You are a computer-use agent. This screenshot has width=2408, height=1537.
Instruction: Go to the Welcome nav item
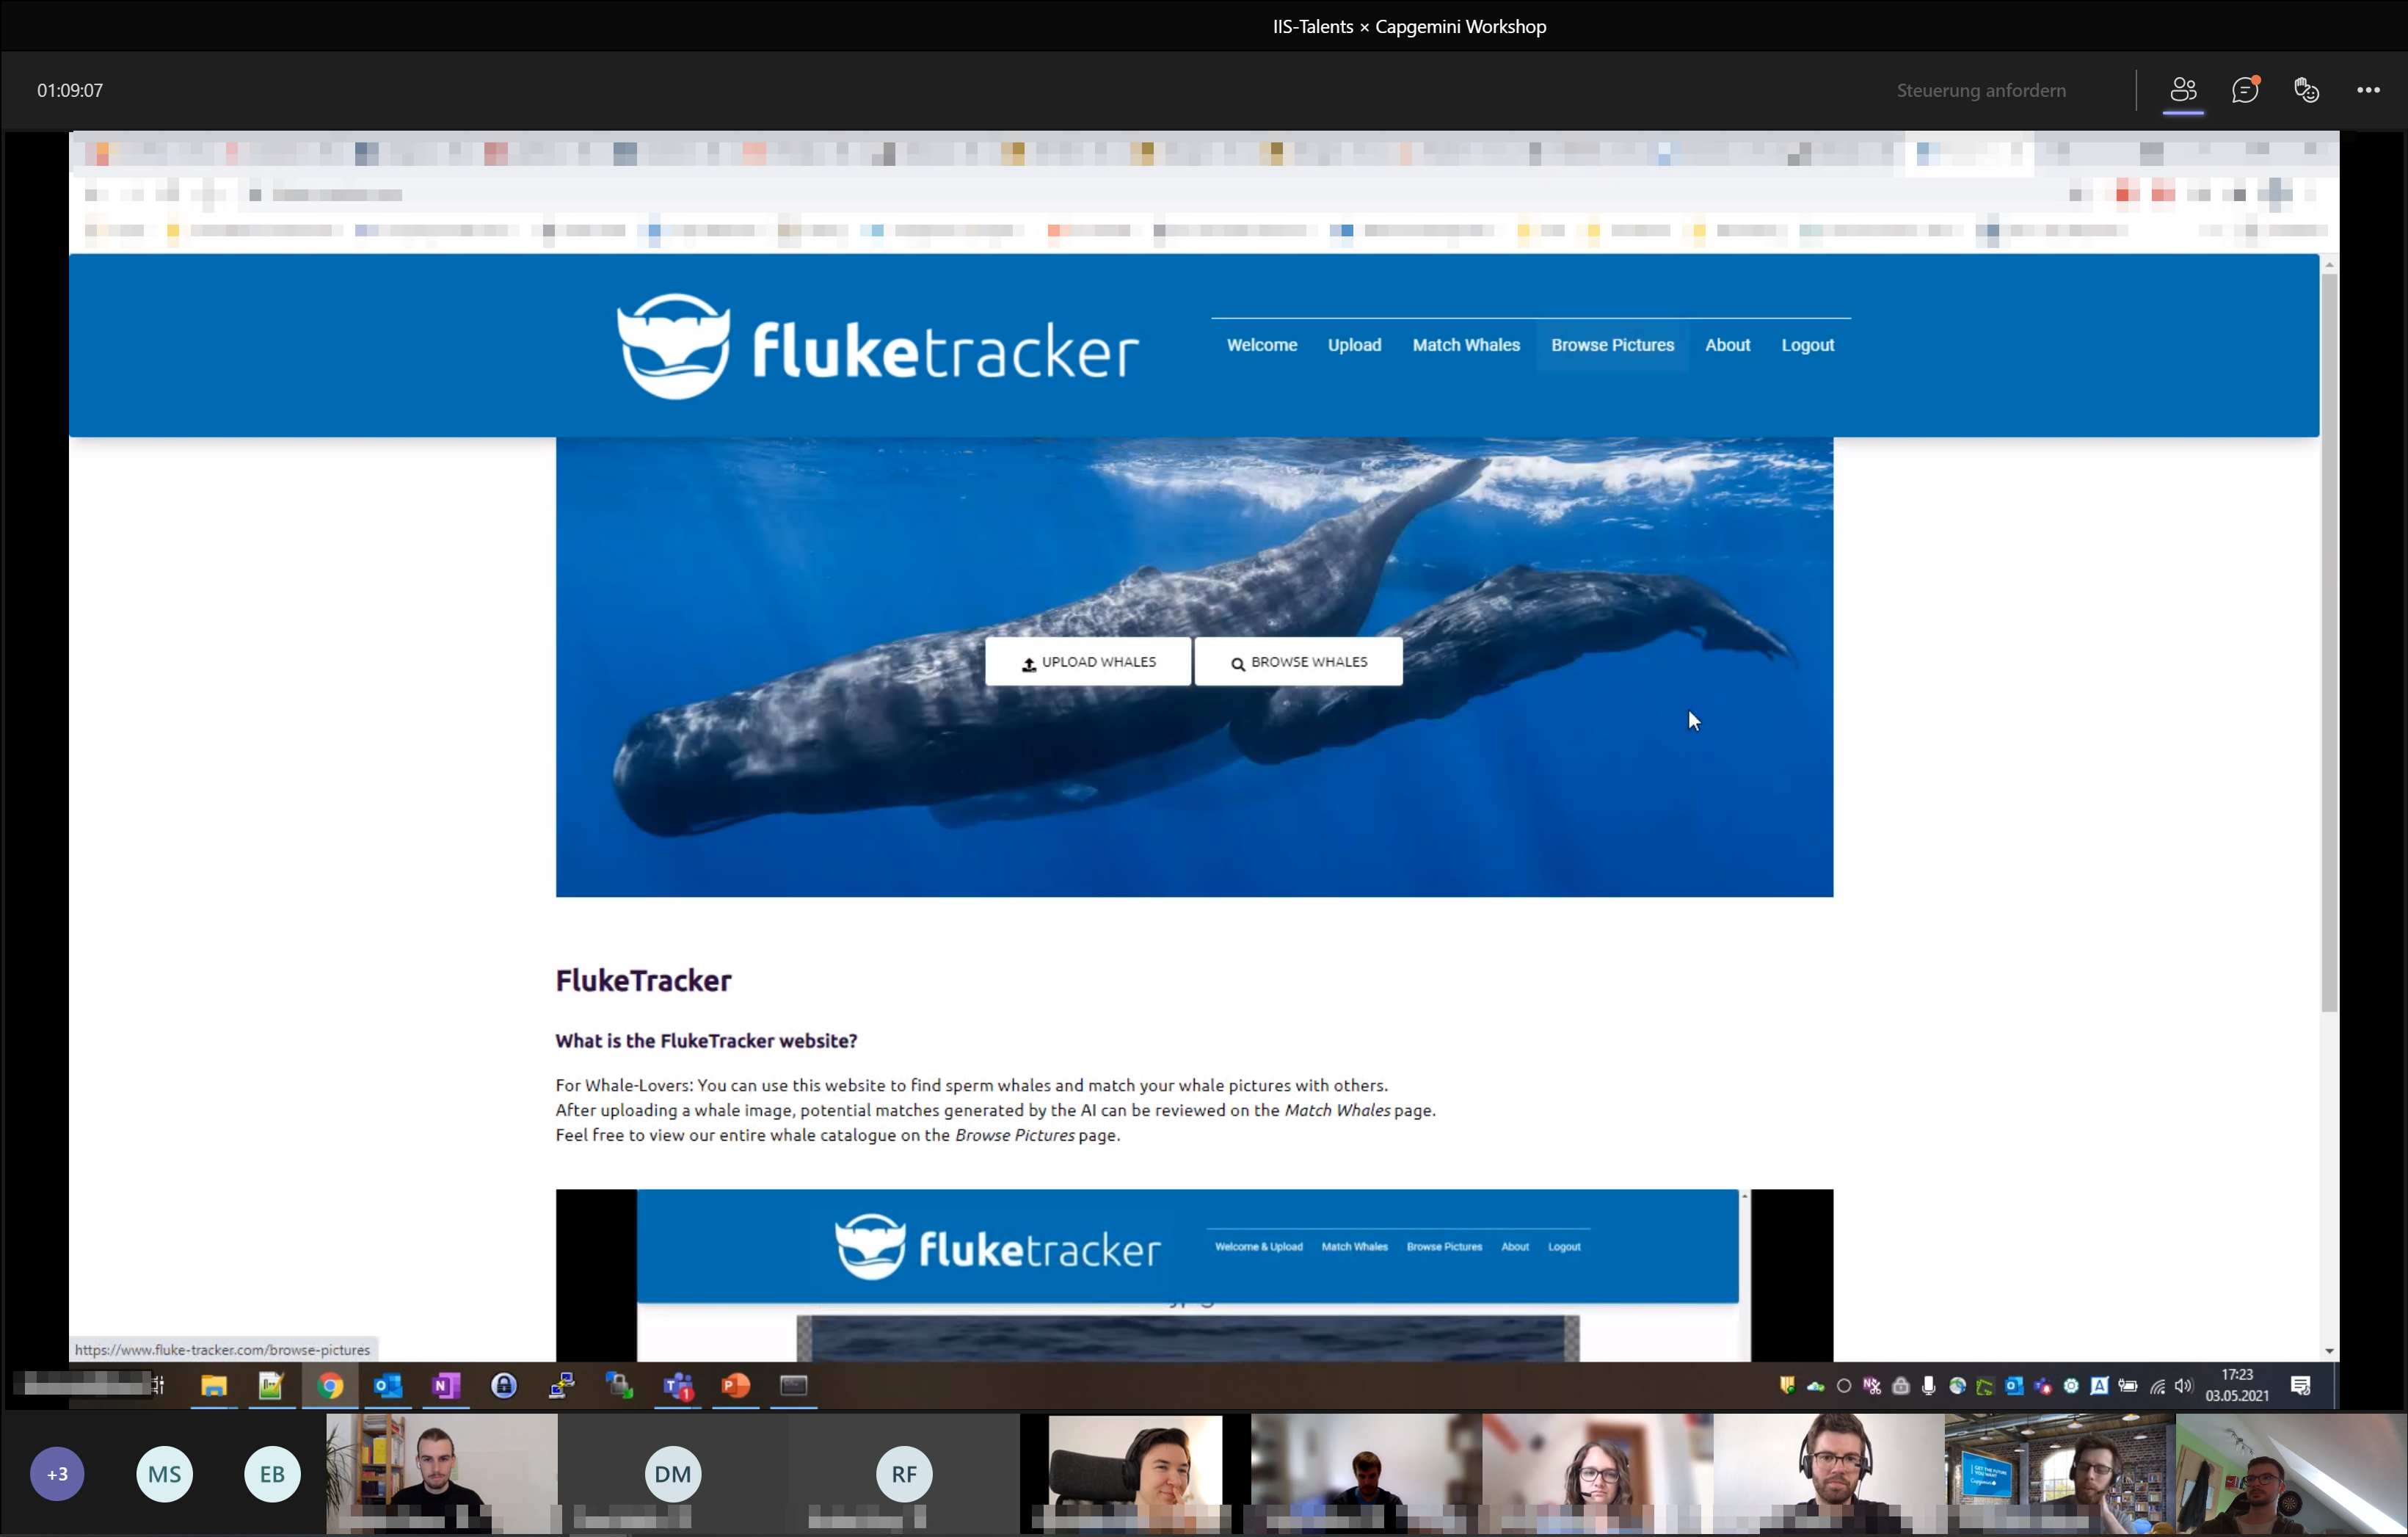pos(1261,345)
